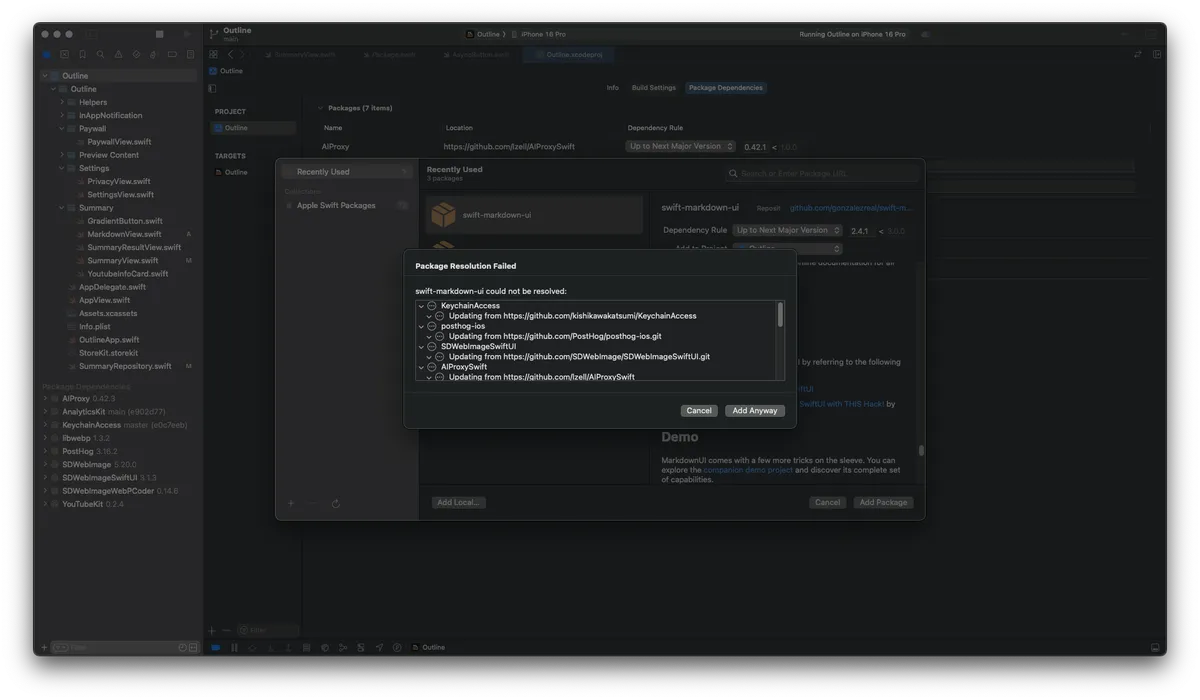Expand the Preview Content folder
This screenshot has height=700, width=1200.
coord(61,155)
